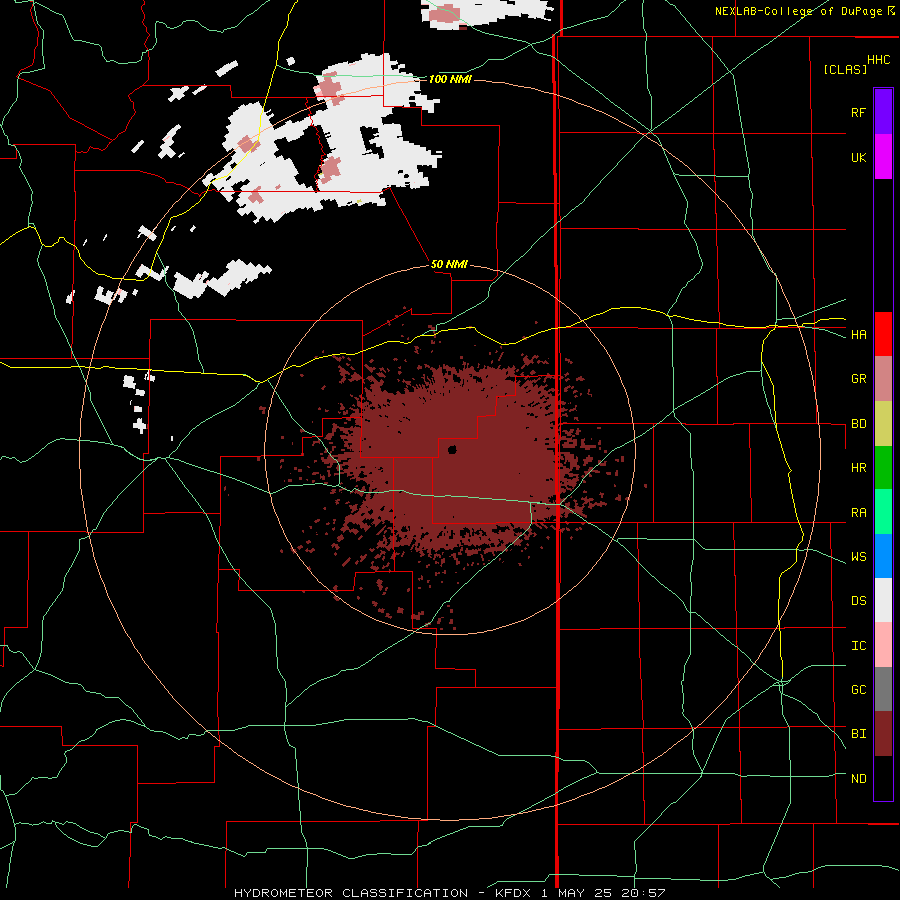Click the RA light green legend swatch
900x900 pixels.
(883, 512)
